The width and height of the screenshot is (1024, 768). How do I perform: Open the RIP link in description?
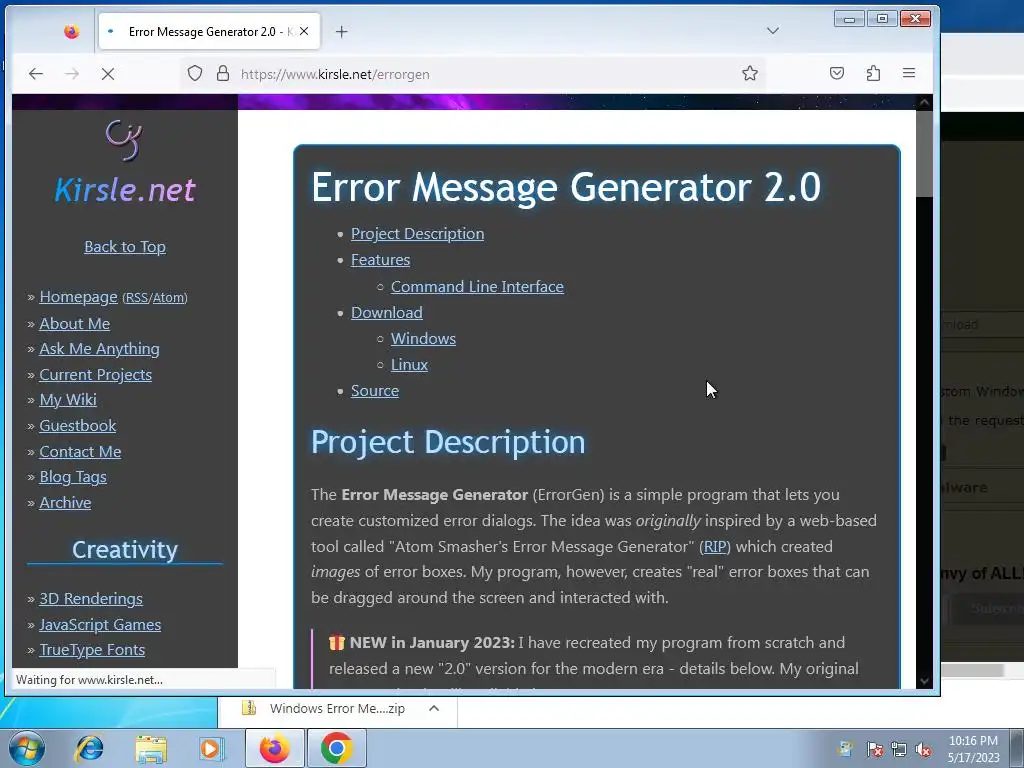click(714, 547)
